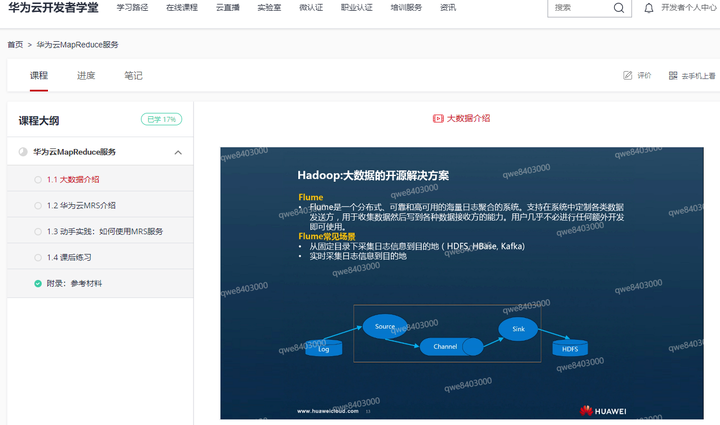The height and width of the screenshot is (425, 720).
Task: Open lesson 1.4 课后练习
Action: pyautogui.click(x=69, y=257)
